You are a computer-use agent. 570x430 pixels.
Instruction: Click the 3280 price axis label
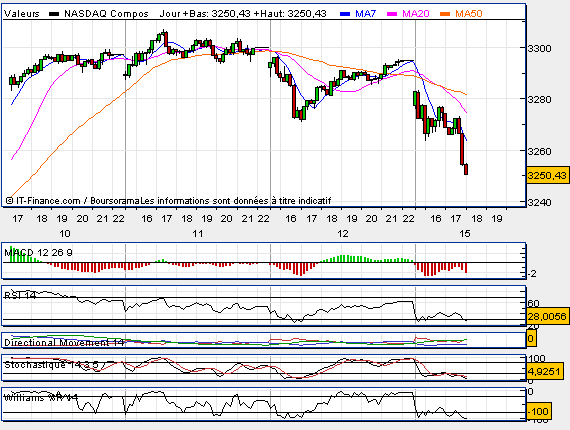point(539,99)
